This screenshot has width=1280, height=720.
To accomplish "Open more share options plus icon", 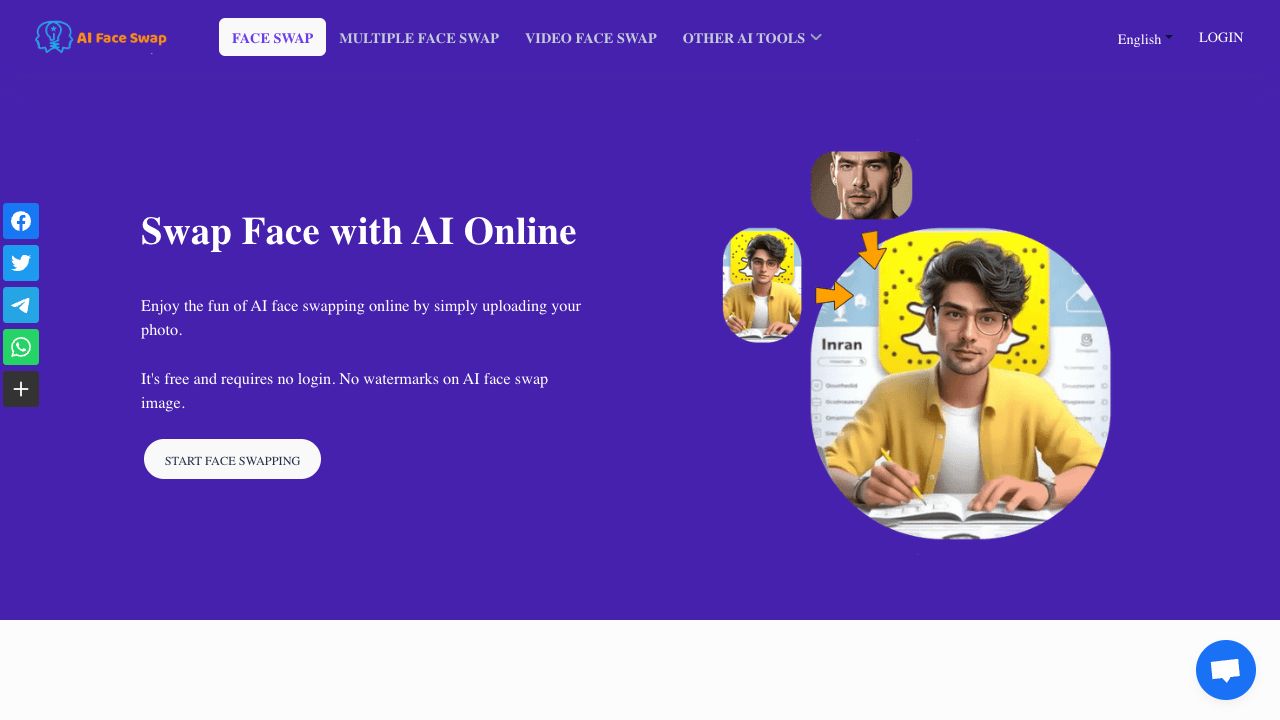I will pyautogui.click(x=21, y=389).
